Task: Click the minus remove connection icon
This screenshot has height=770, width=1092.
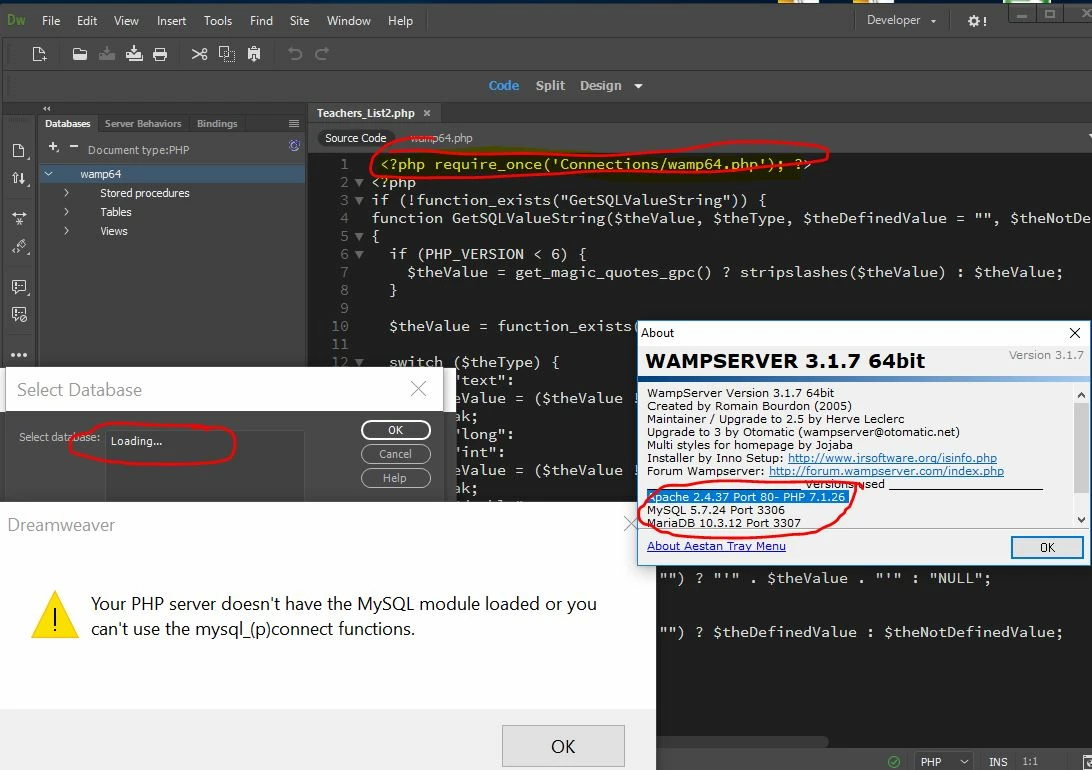Action: tap(74, 147)
